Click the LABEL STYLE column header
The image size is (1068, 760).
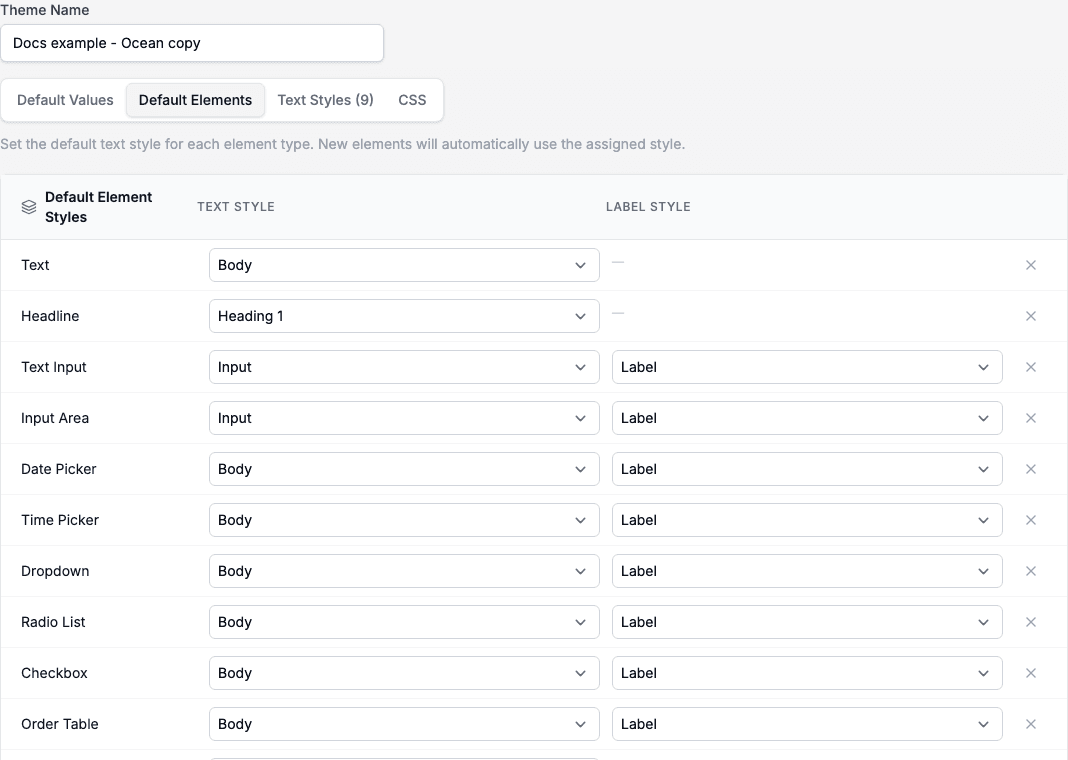pyautogui.click(x=648, y=206)
